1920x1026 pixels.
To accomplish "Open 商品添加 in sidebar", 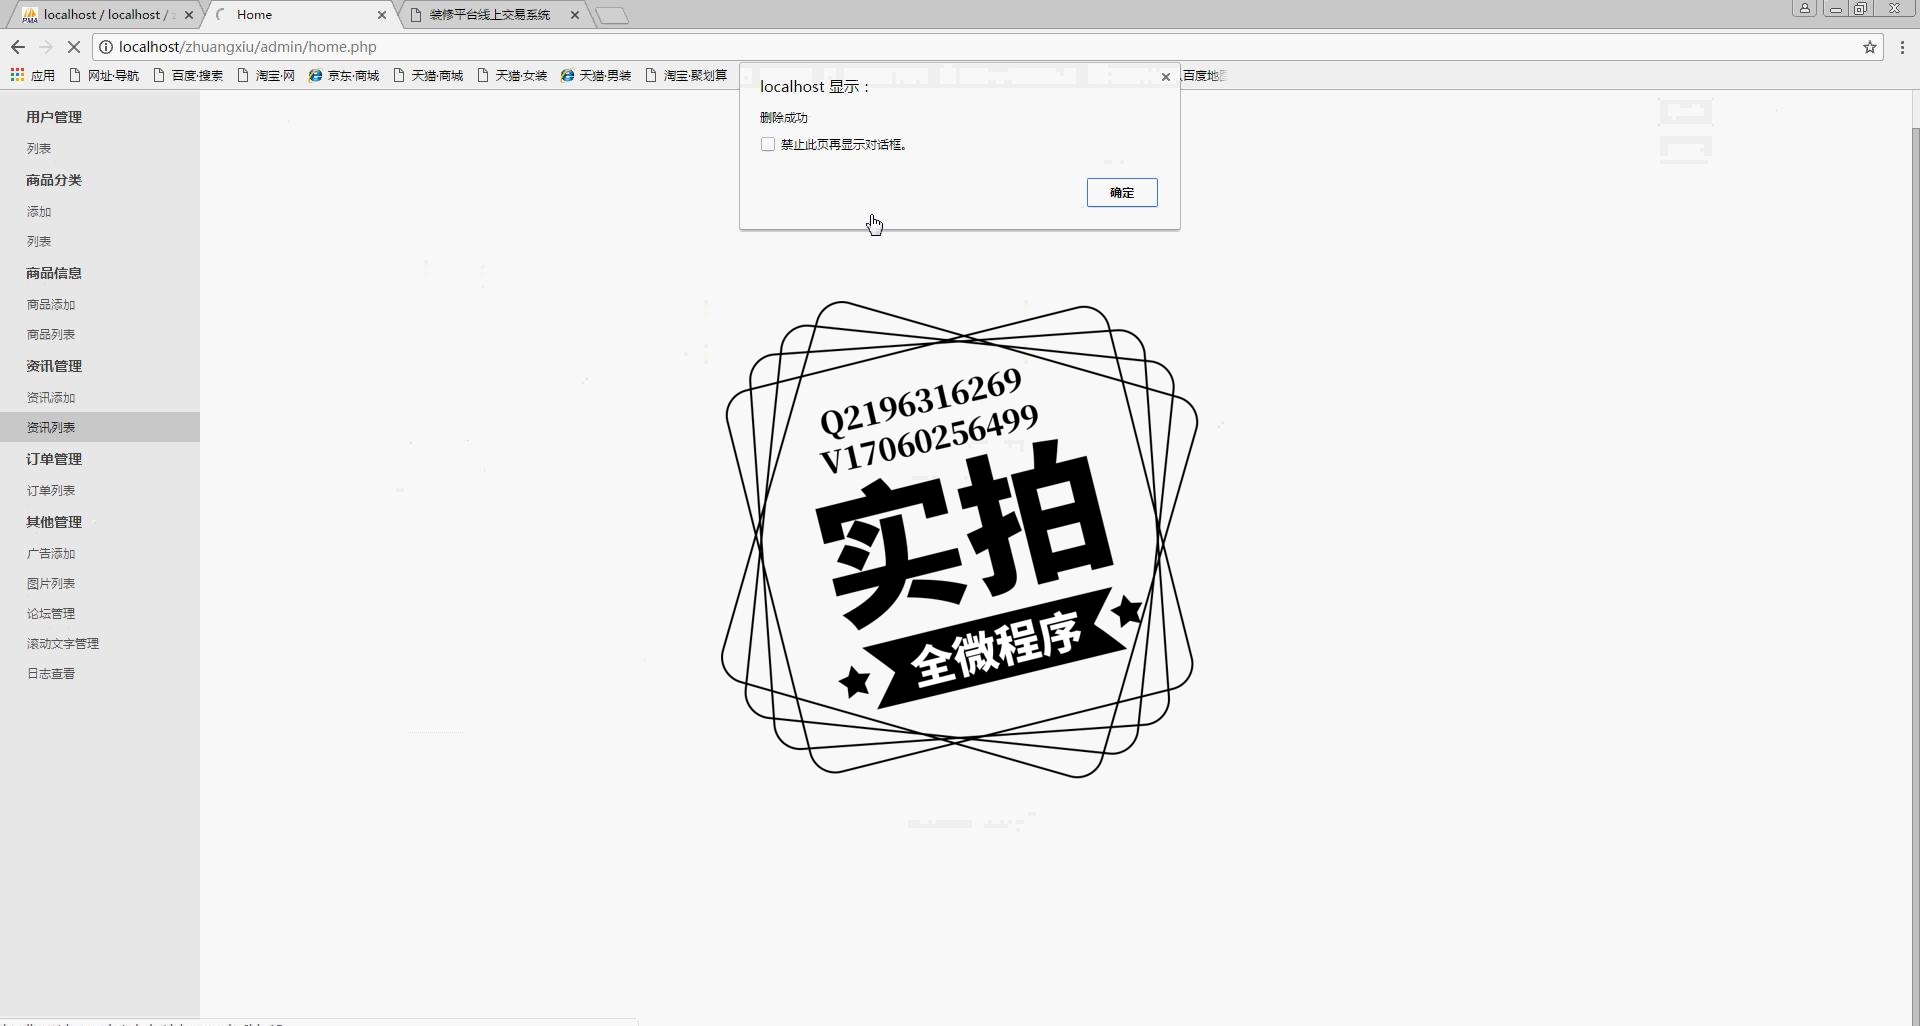I will [51, 304].
